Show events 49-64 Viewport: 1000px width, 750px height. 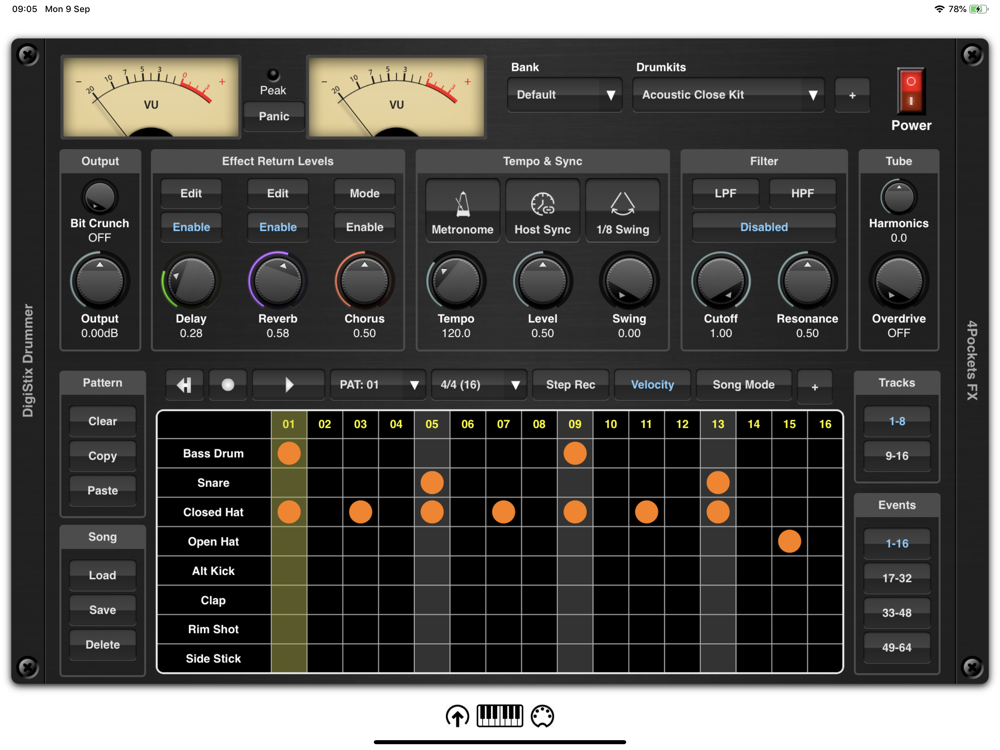[x=897, y=647]
